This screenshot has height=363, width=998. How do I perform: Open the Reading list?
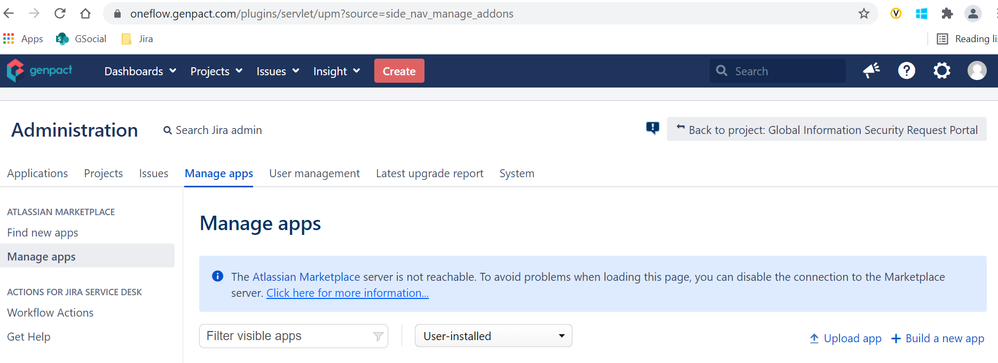(967, 39)
